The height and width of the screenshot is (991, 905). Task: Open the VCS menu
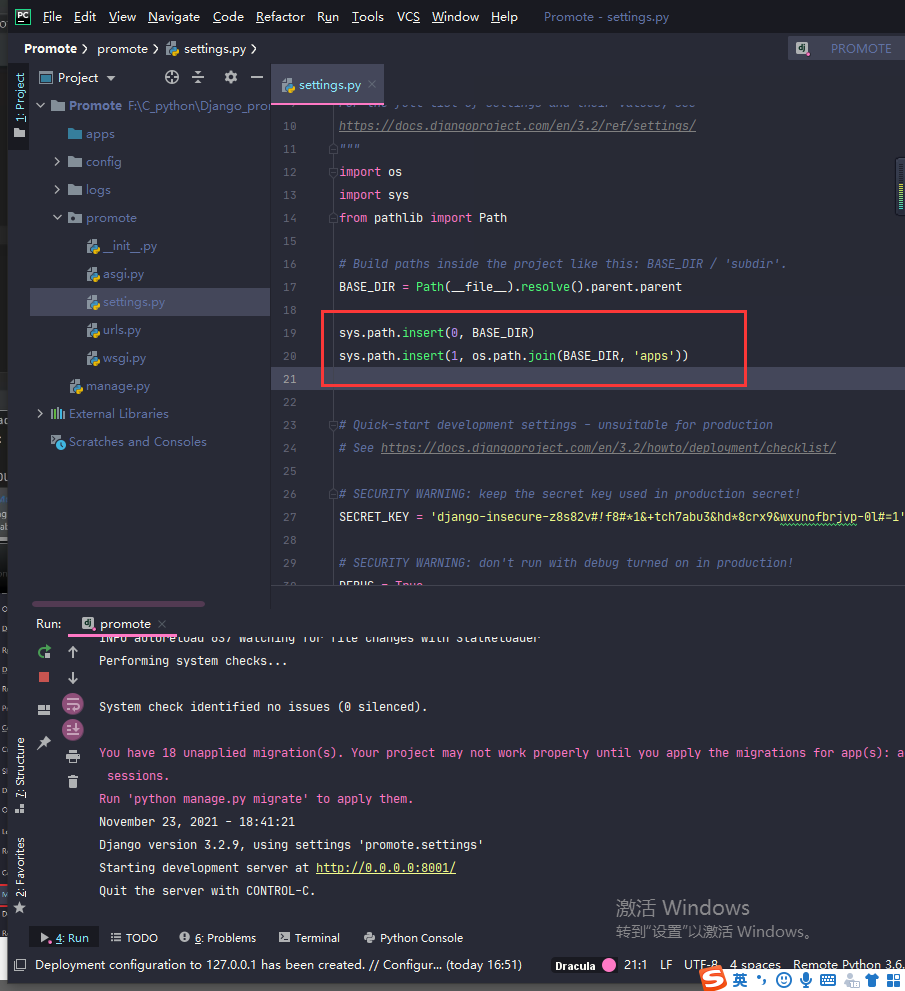(x=408, y=17)
